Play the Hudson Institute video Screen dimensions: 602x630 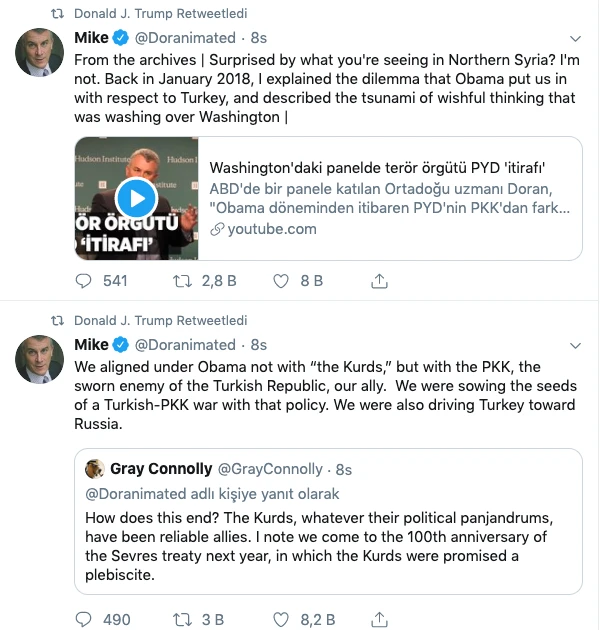tap(137, 198)
